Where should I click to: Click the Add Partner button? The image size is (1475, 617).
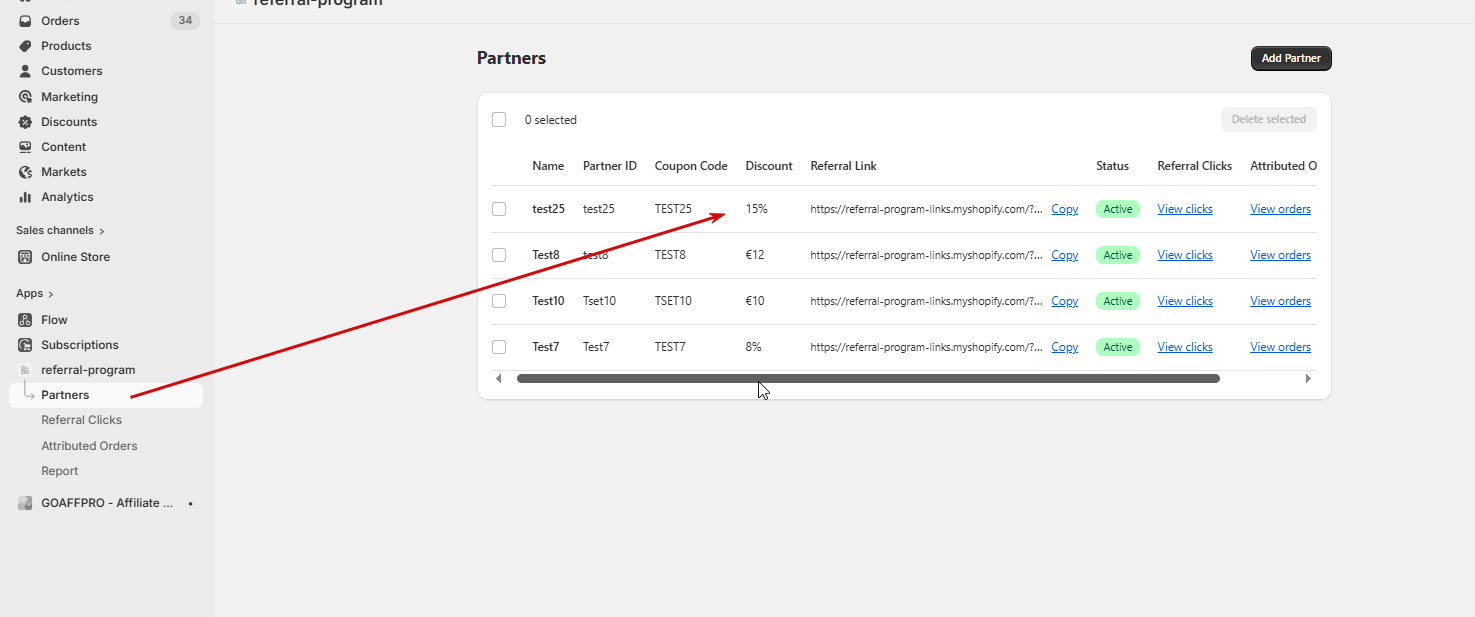tap(1291, 59)
